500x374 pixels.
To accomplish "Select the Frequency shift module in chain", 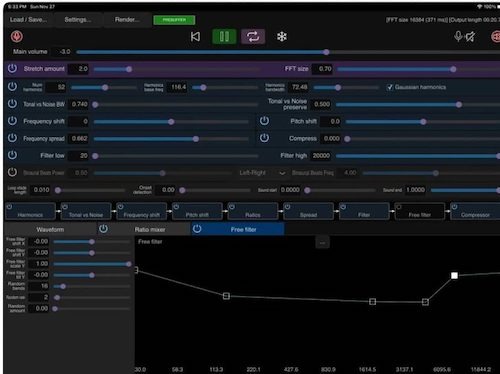I will 142,211.
